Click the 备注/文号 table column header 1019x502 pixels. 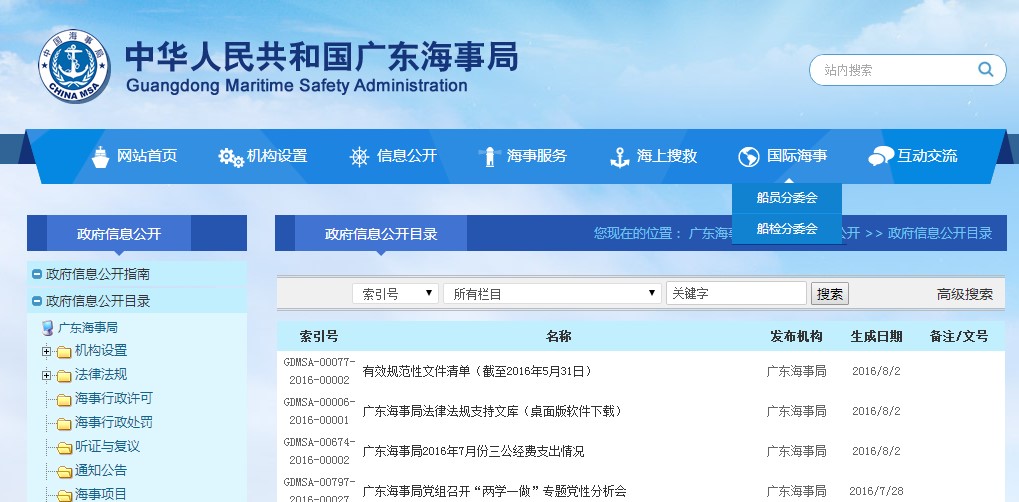[x=959, y=336]
